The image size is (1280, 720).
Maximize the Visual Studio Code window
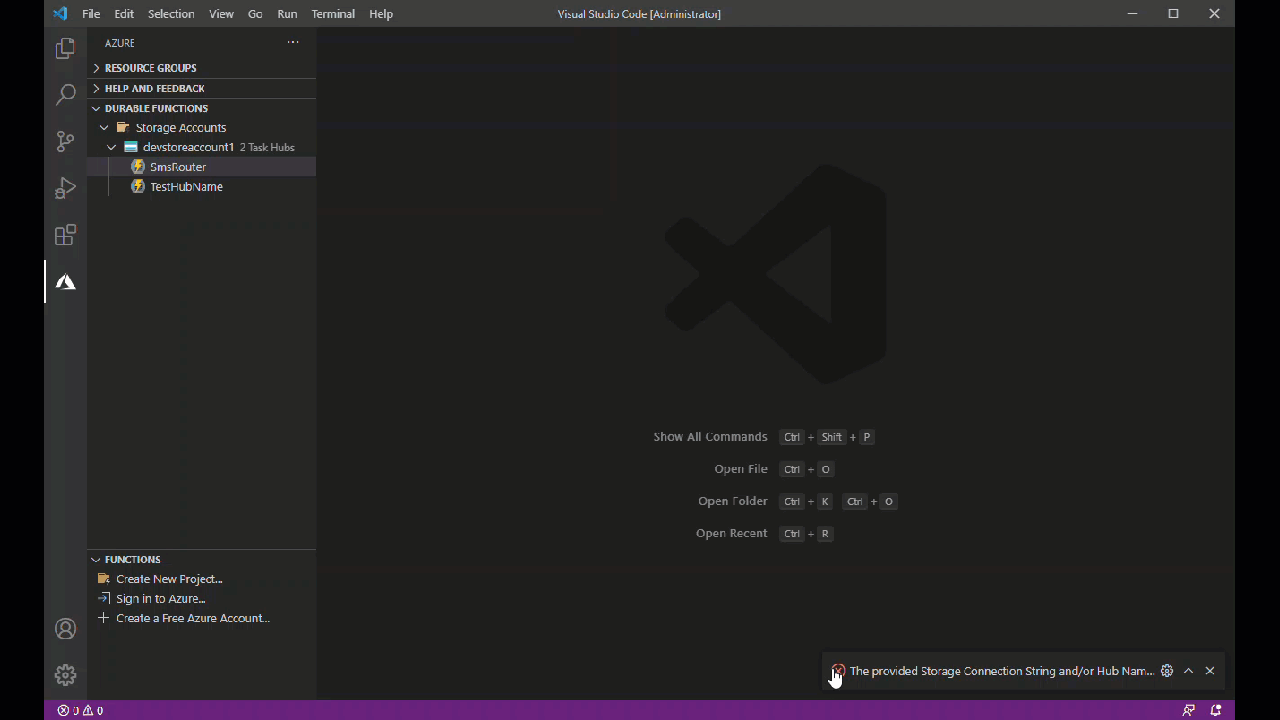pyautogui.click(x=1174, y=14)
